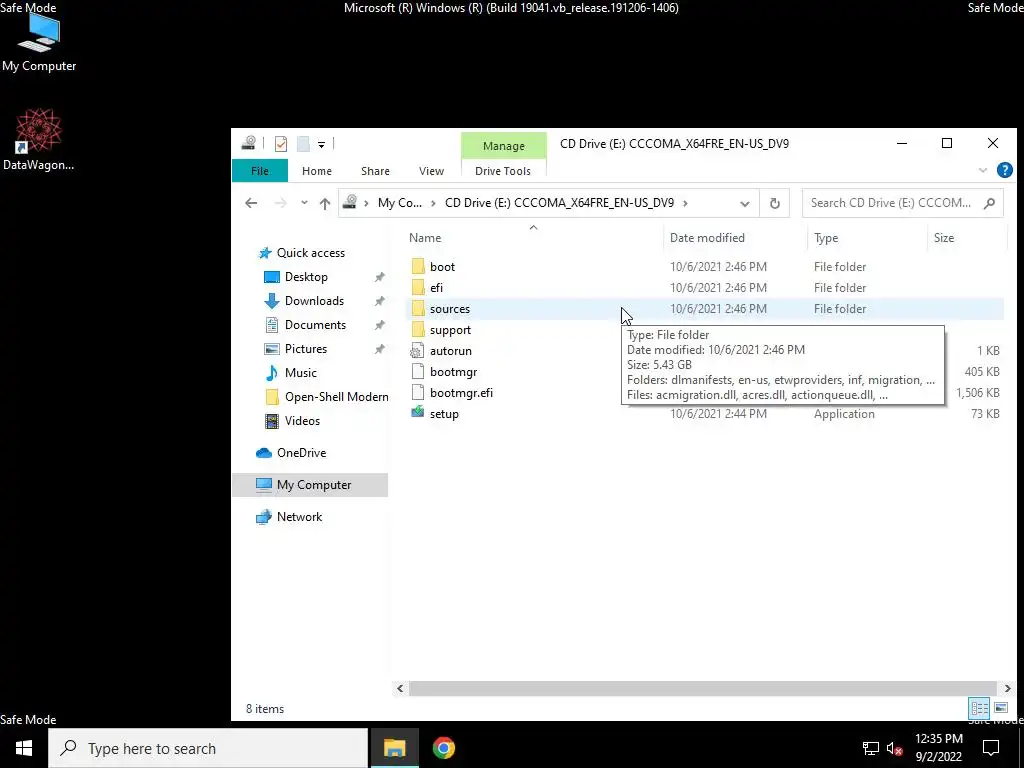Image resolution: width=1024 pixels, height=768 pixels.
Task: Click the taskbar search box
Action: pyautogui.click(x=208, y=748)
